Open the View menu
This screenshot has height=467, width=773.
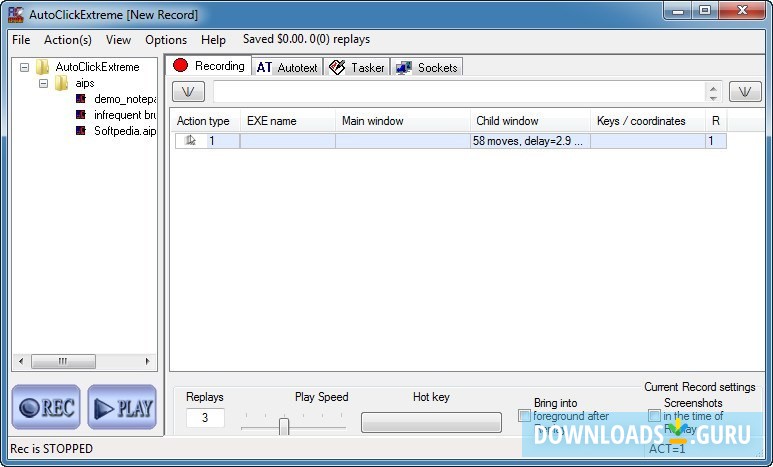tap(118, 39)
